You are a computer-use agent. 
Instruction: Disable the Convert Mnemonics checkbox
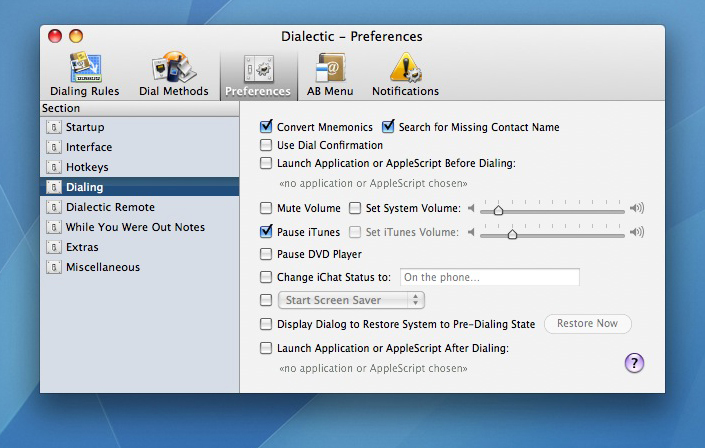click(x=266, y=127)
